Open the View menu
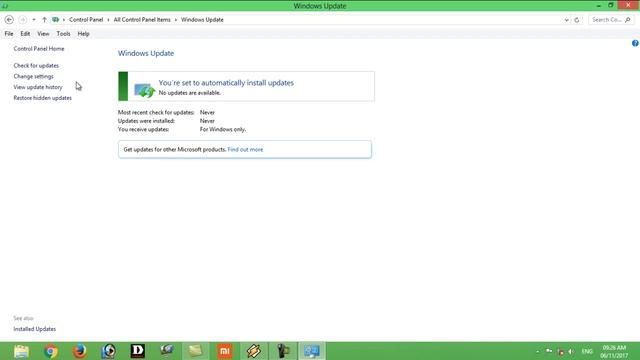640x360 pixels. [43, 34]
